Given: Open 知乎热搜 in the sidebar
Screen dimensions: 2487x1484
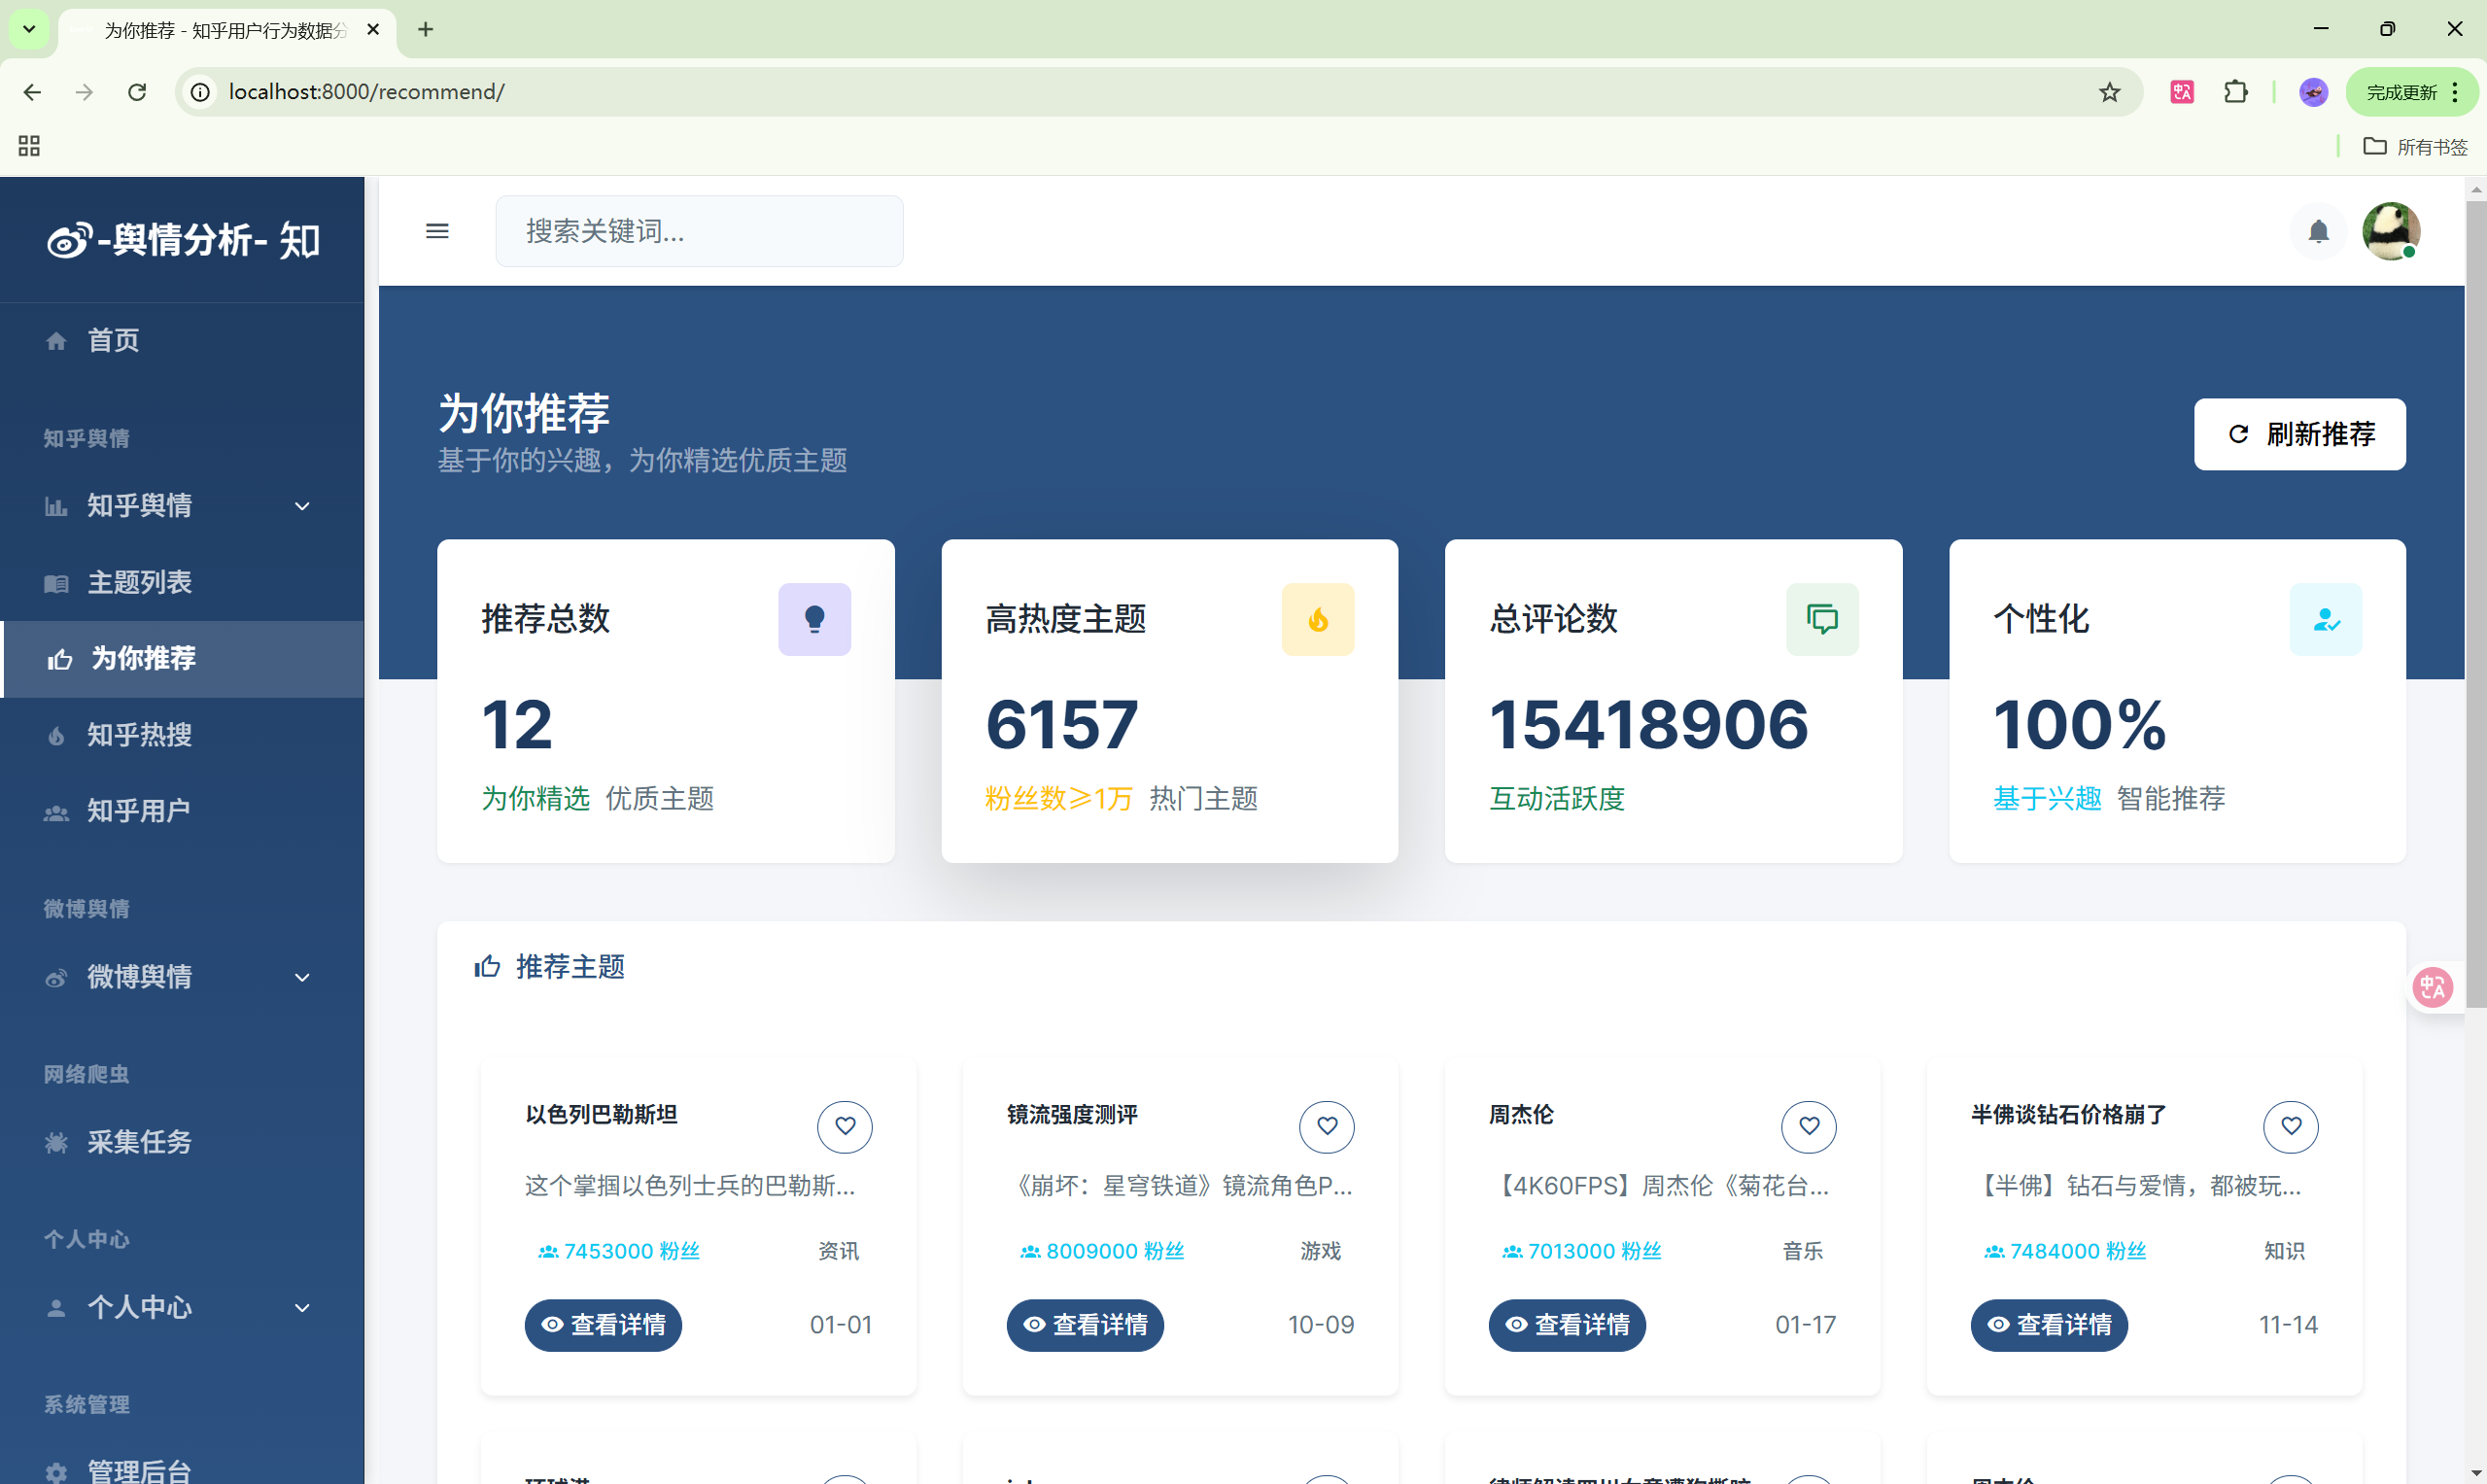Looking at the screenshot, I should pos(139,734).
